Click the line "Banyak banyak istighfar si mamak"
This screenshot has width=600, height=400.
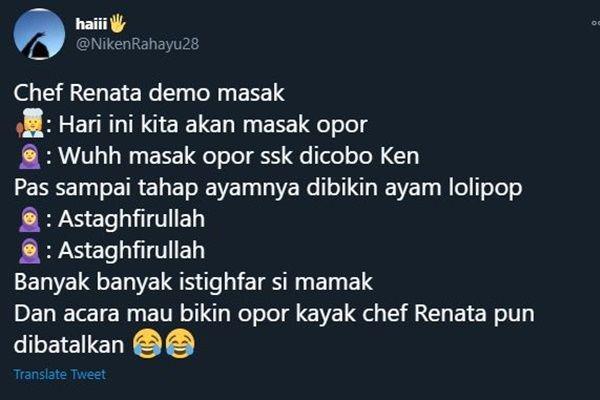193,282
